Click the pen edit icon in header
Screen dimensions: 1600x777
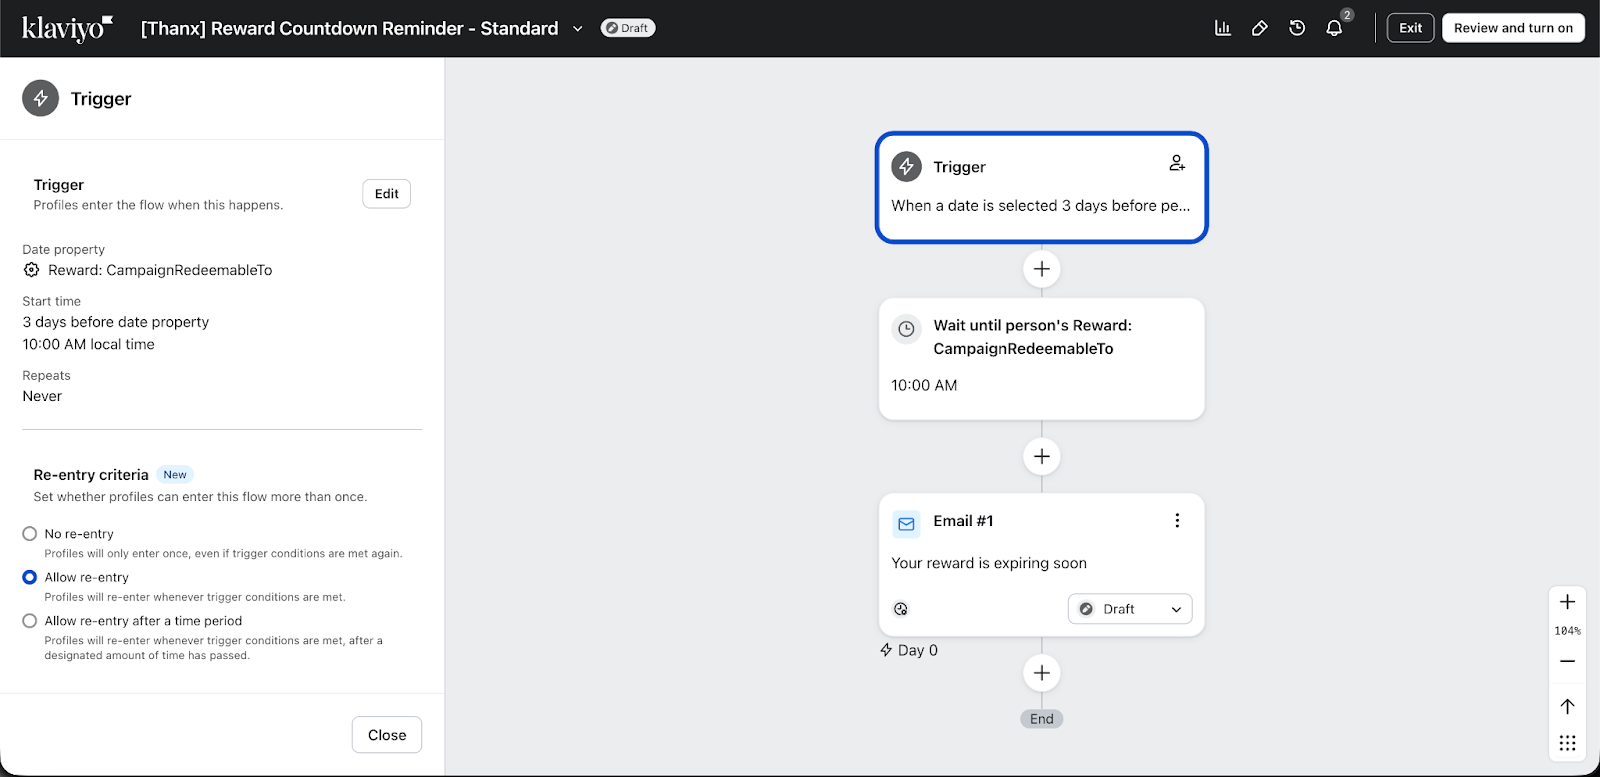pos(1260,28)
